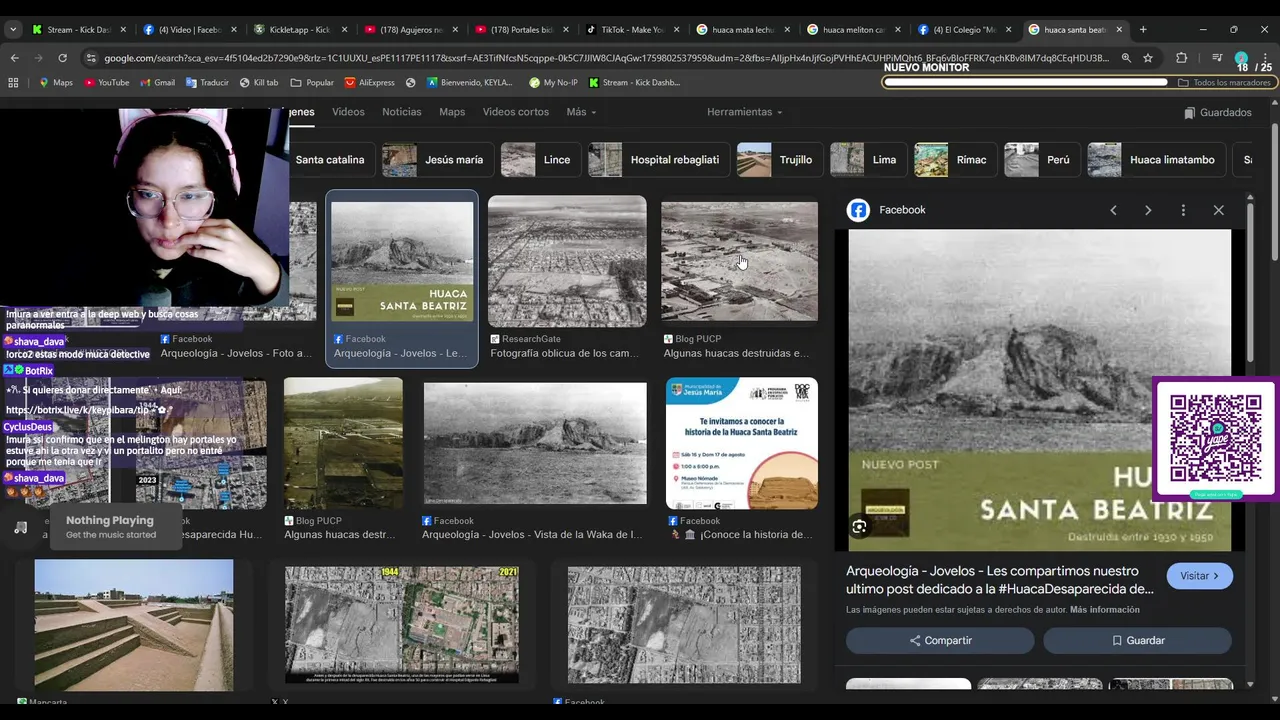Close the image preview panel
Image resolution: width=1280 pixels, height=720 pixels.
point(1218,210)
